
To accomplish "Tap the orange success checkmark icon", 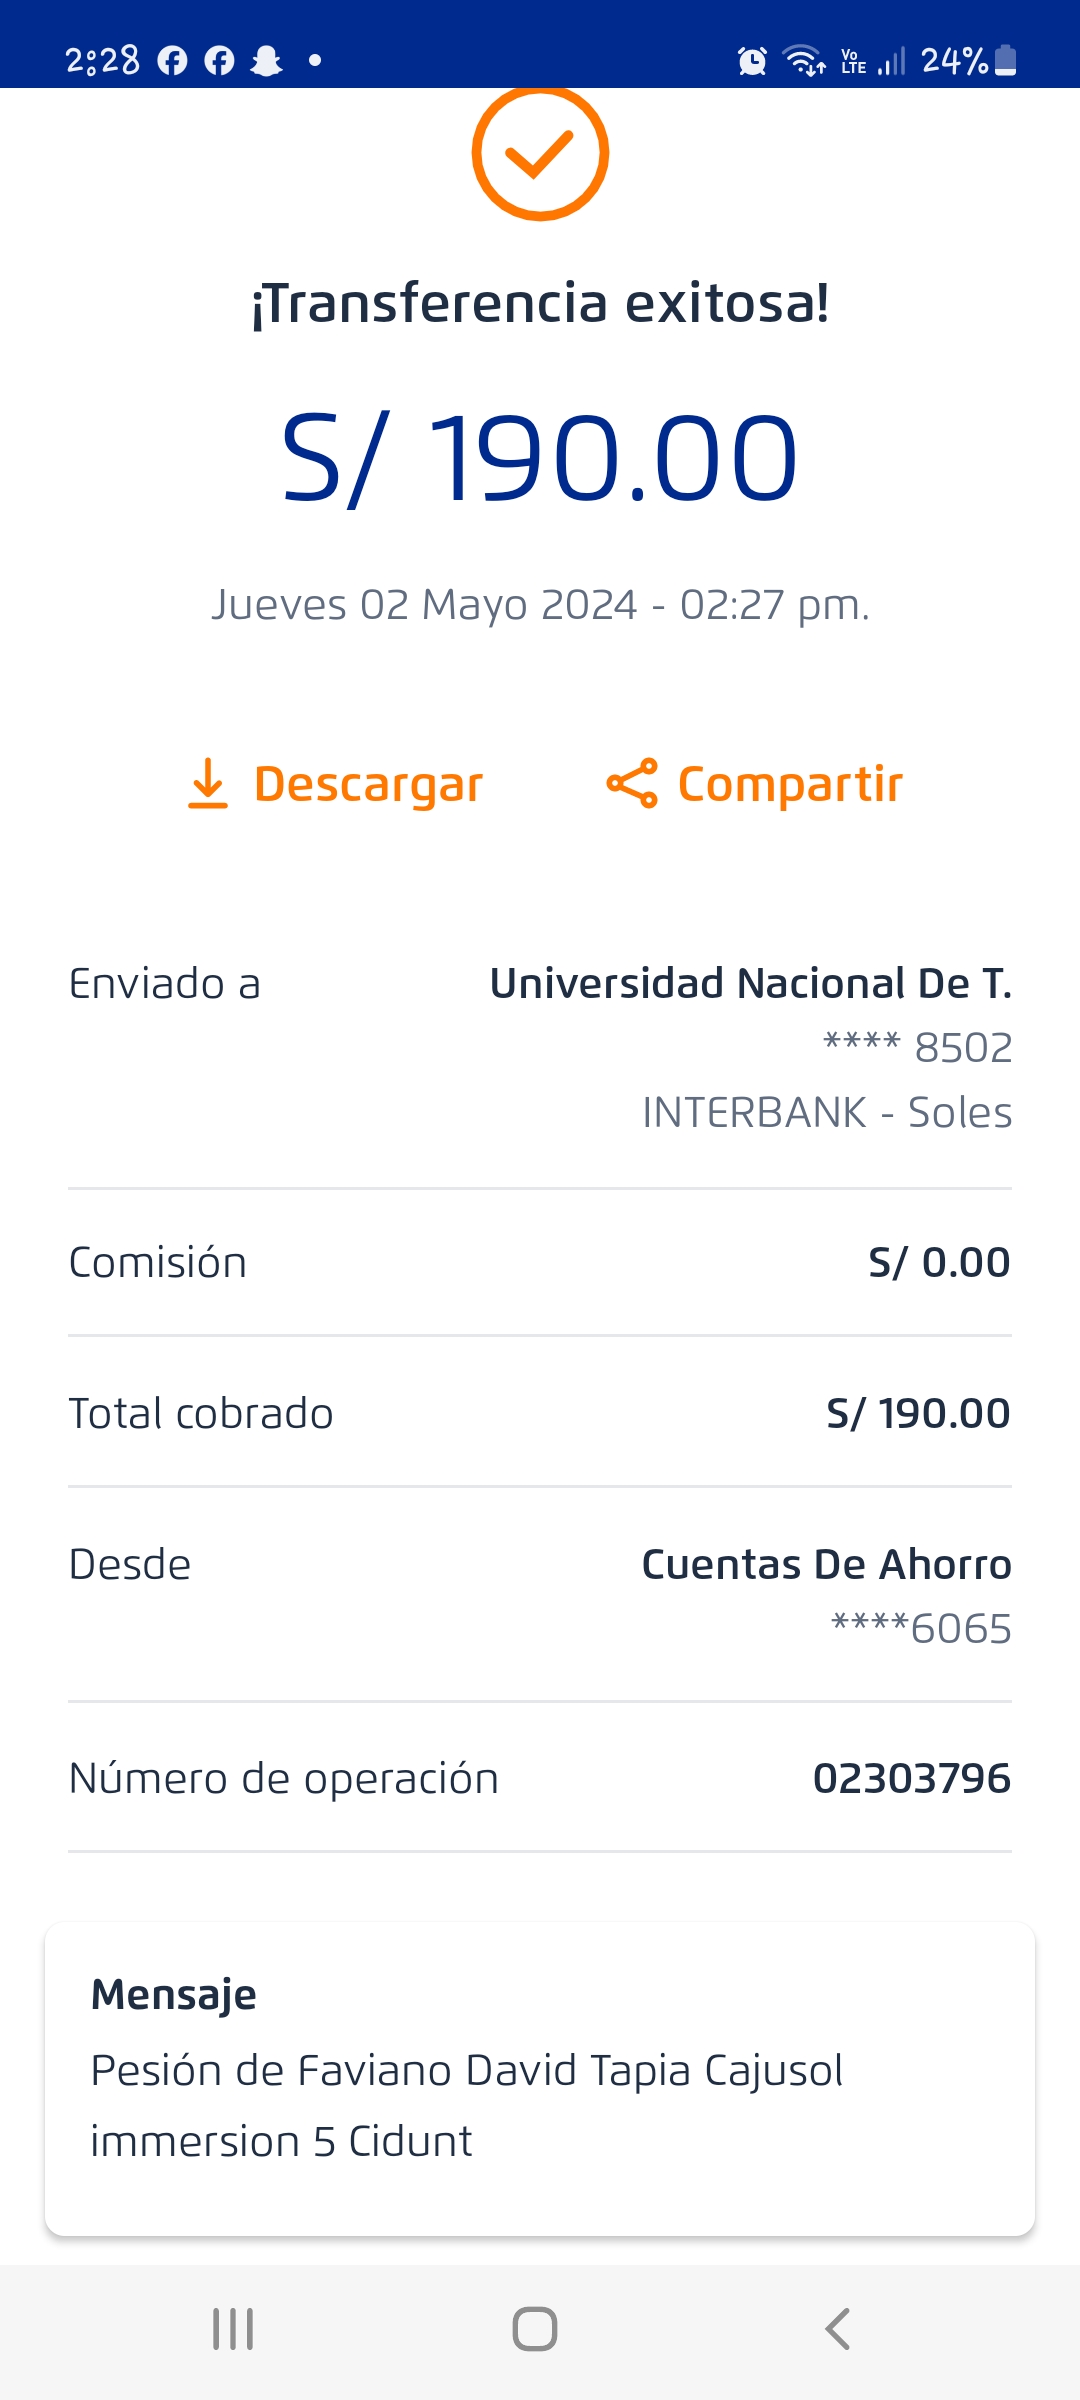I will 540,153.
